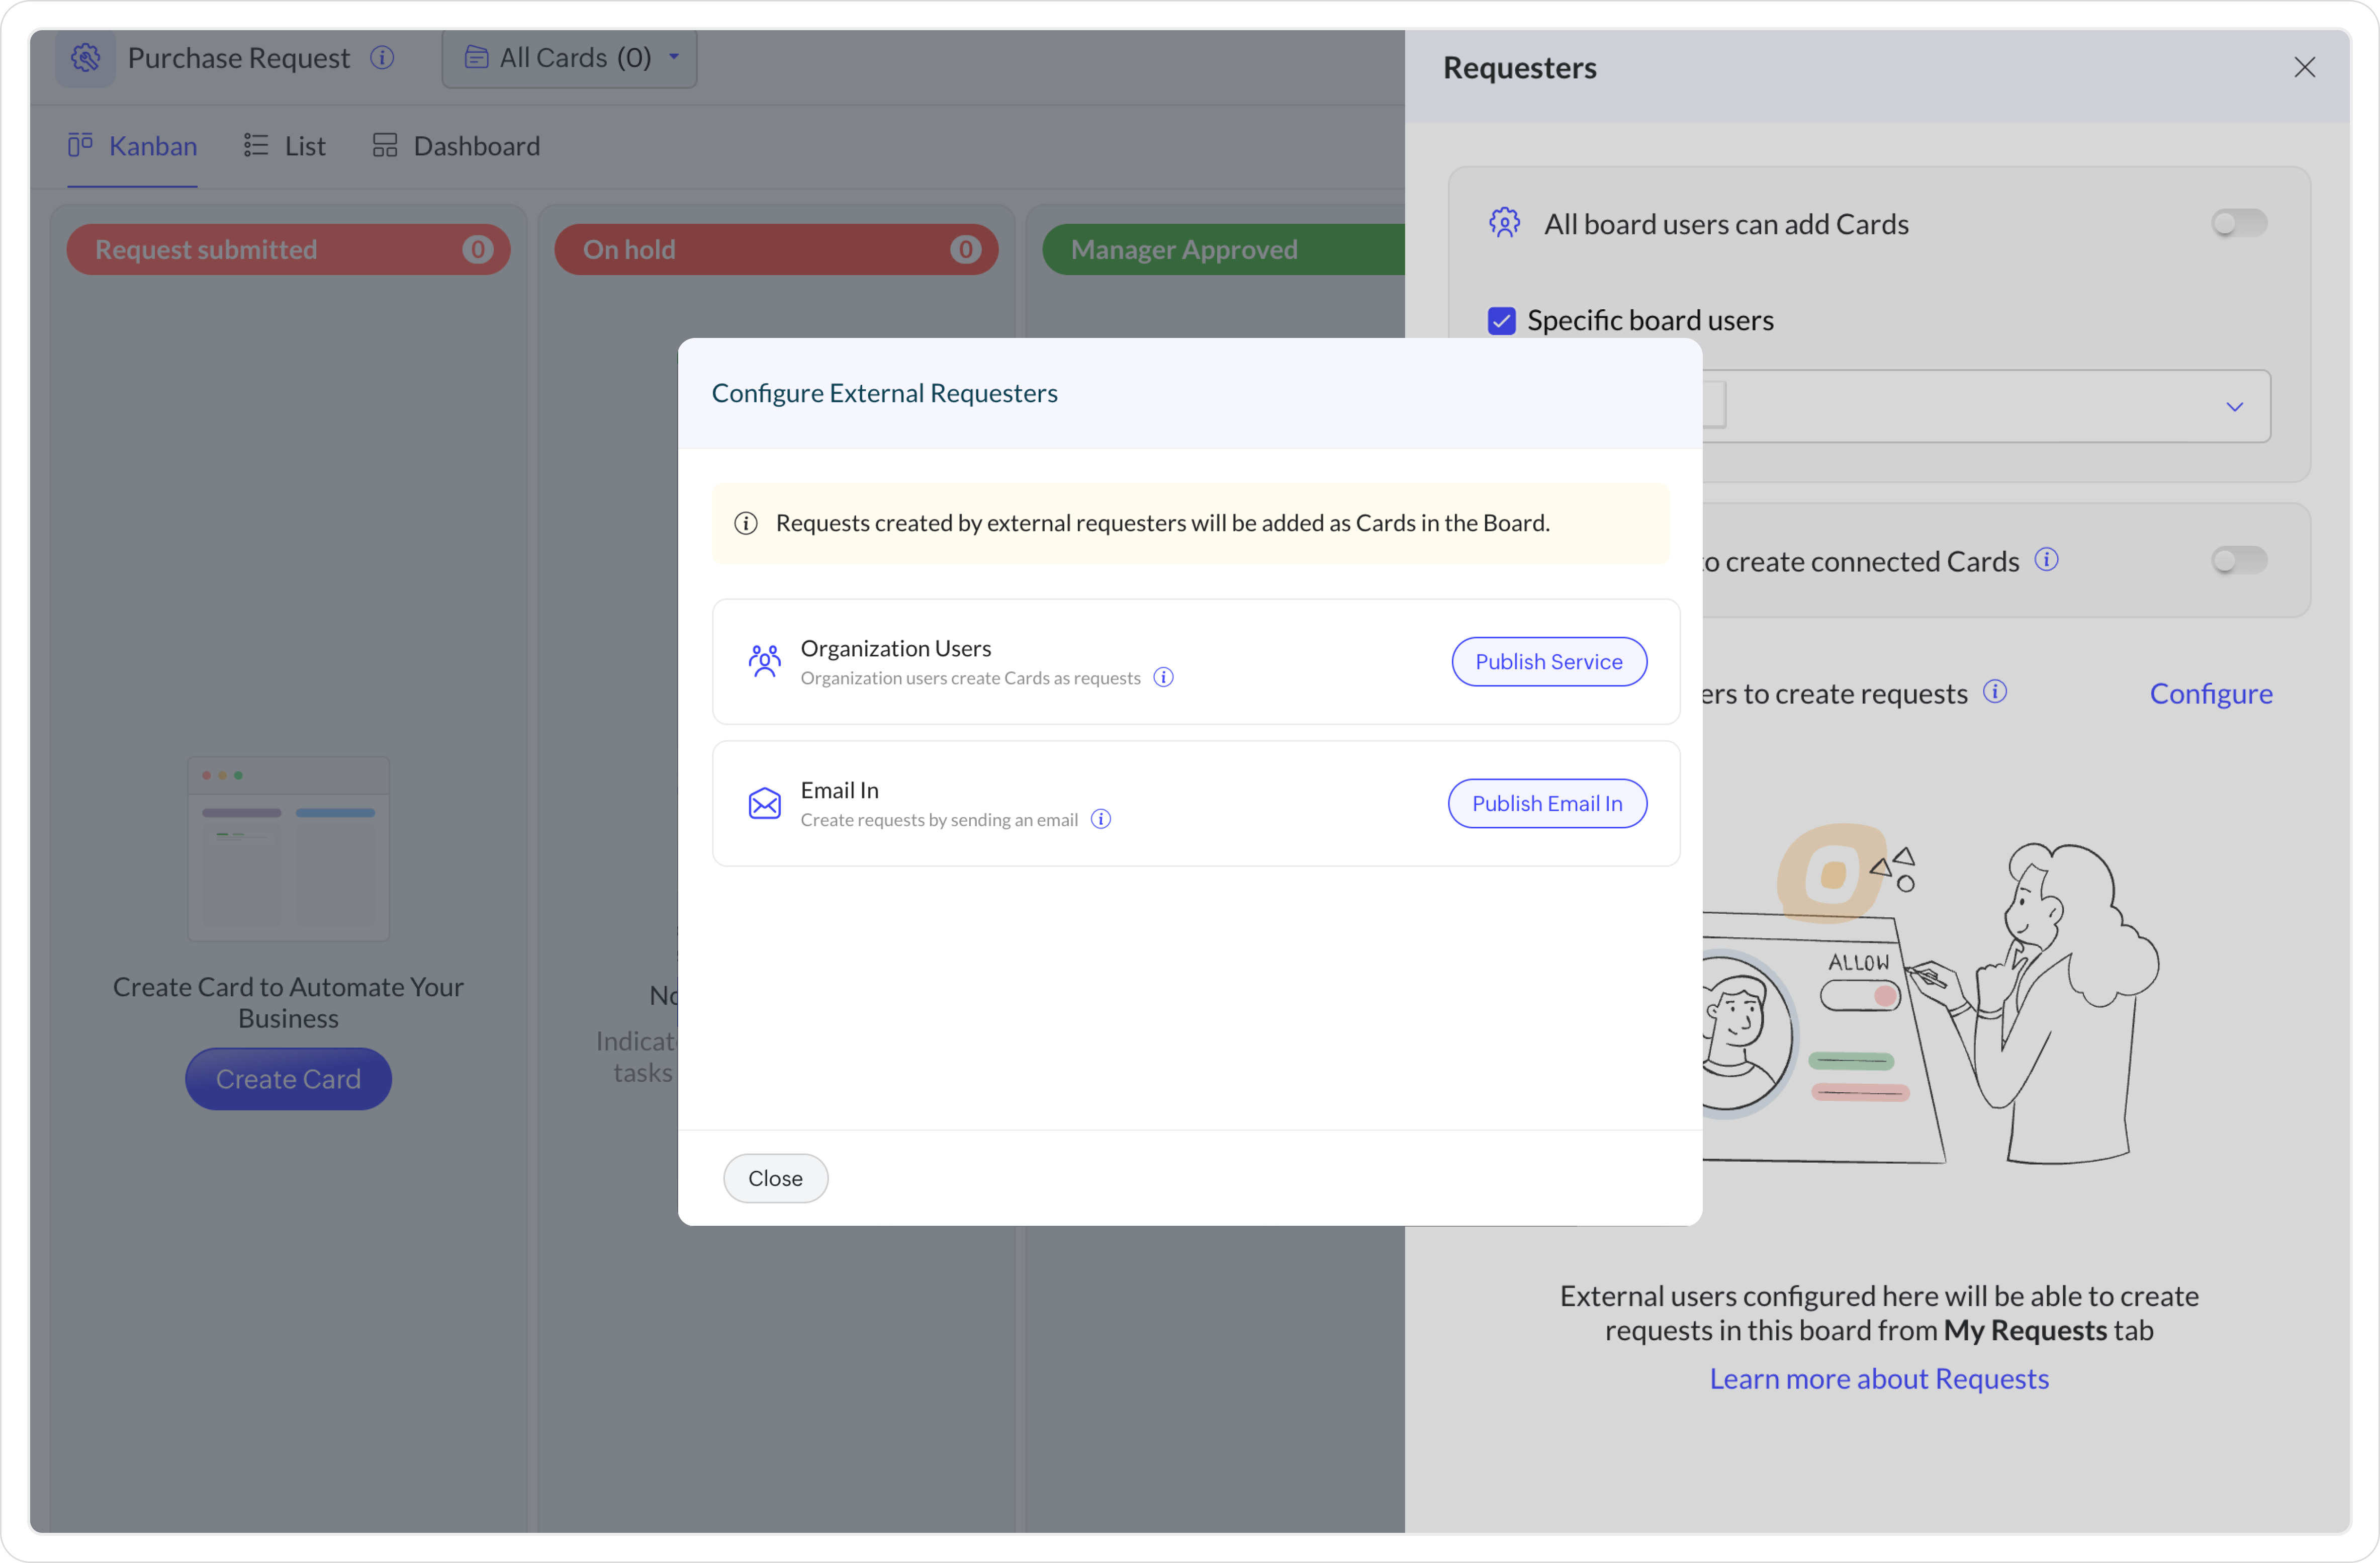Viewport: 2380px width, 1563px height.
Task: Expand the specific board users dropdown chevron
Action: (2234, 407)
